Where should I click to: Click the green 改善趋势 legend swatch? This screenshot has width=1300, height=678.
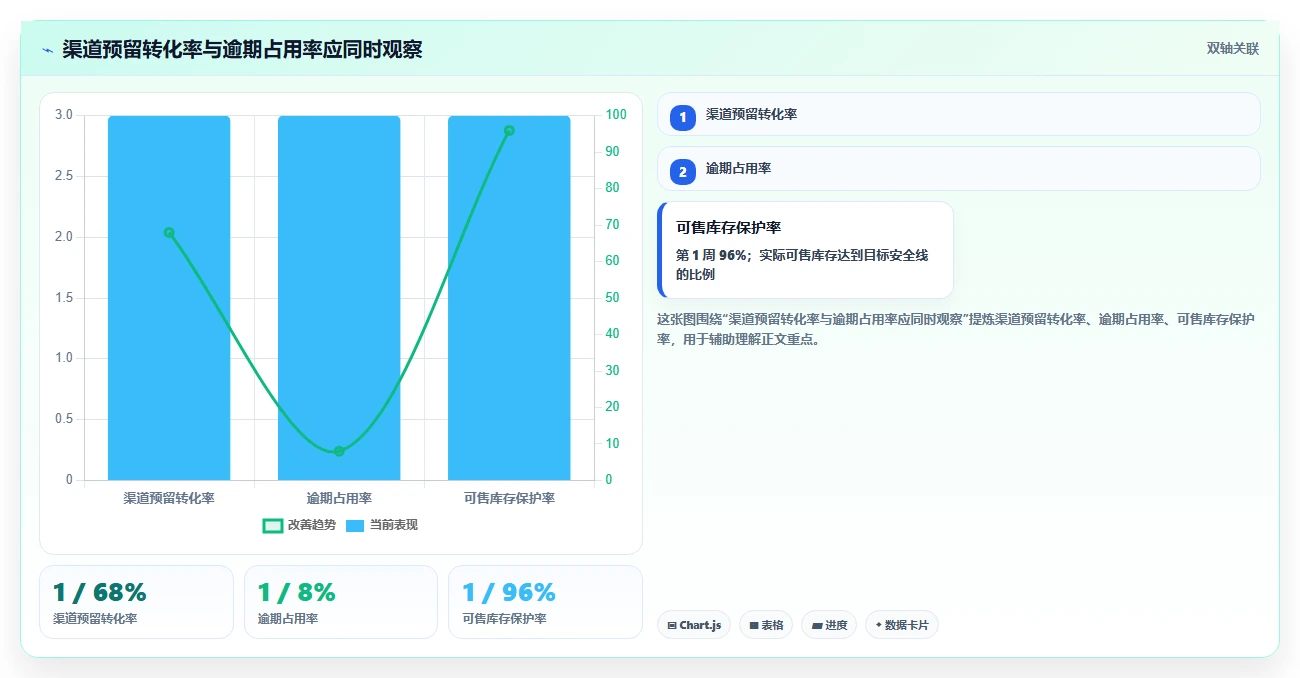pyautogui.click(x=273, y=525)
